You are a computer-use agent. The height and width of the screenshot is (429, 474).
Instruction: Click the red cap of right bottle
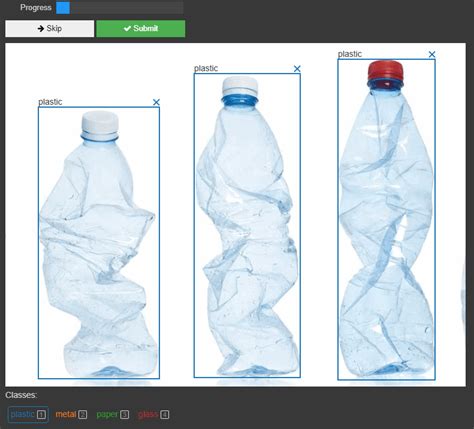click(386, 70)
